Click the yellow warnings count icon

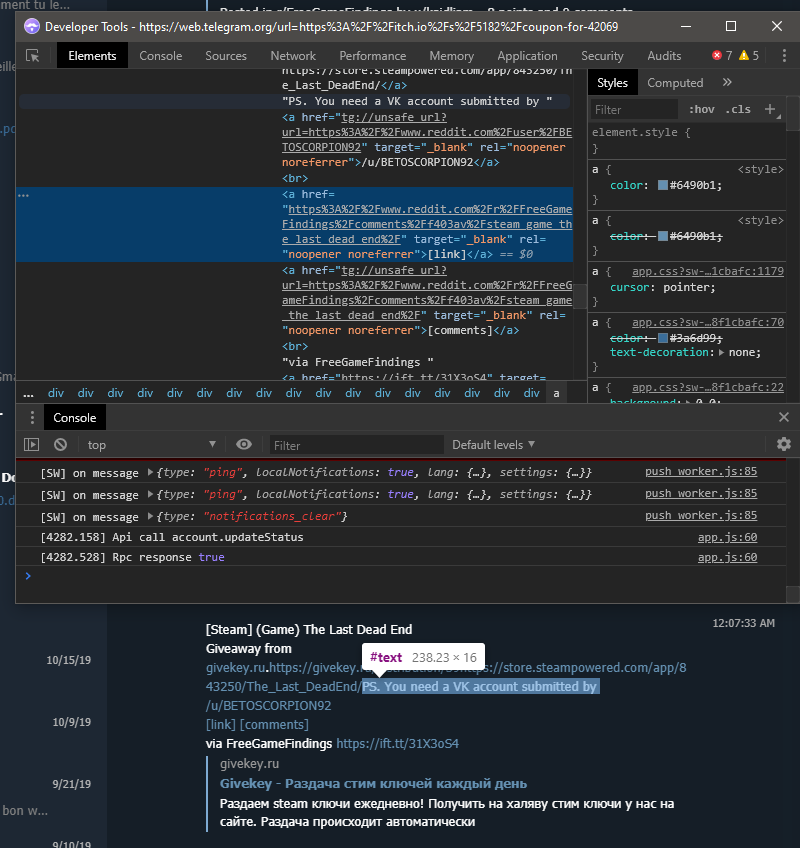744,55
